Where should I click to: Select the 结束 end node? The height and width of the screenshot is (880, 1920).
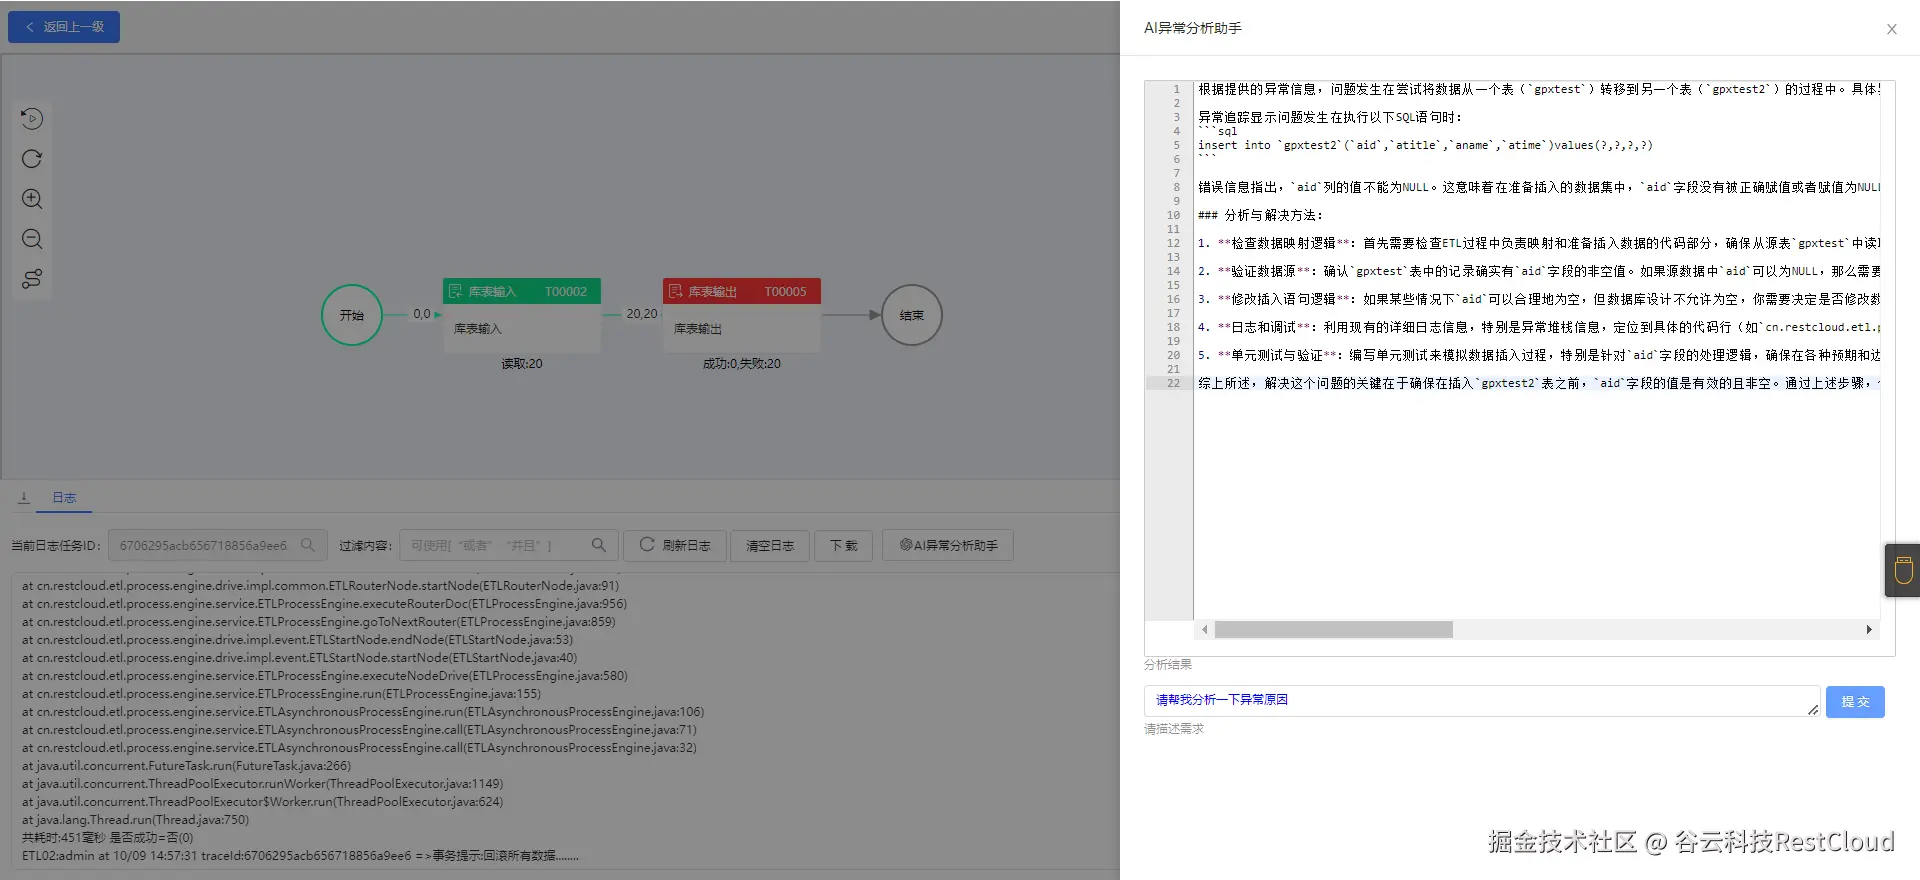(x=911, y=315)
